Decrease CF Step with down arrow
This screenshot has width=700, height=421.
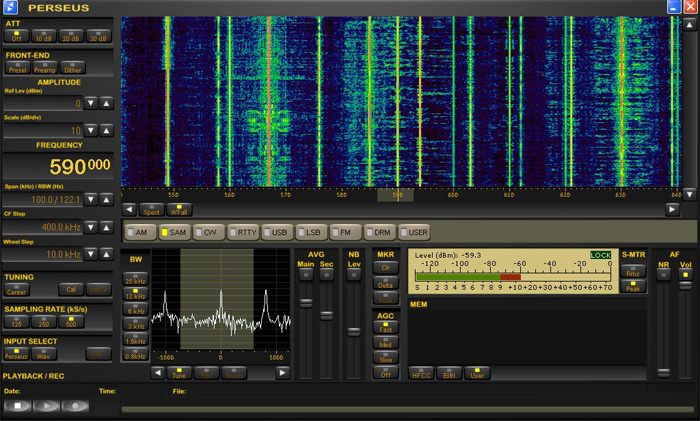[x=91, y=227]
